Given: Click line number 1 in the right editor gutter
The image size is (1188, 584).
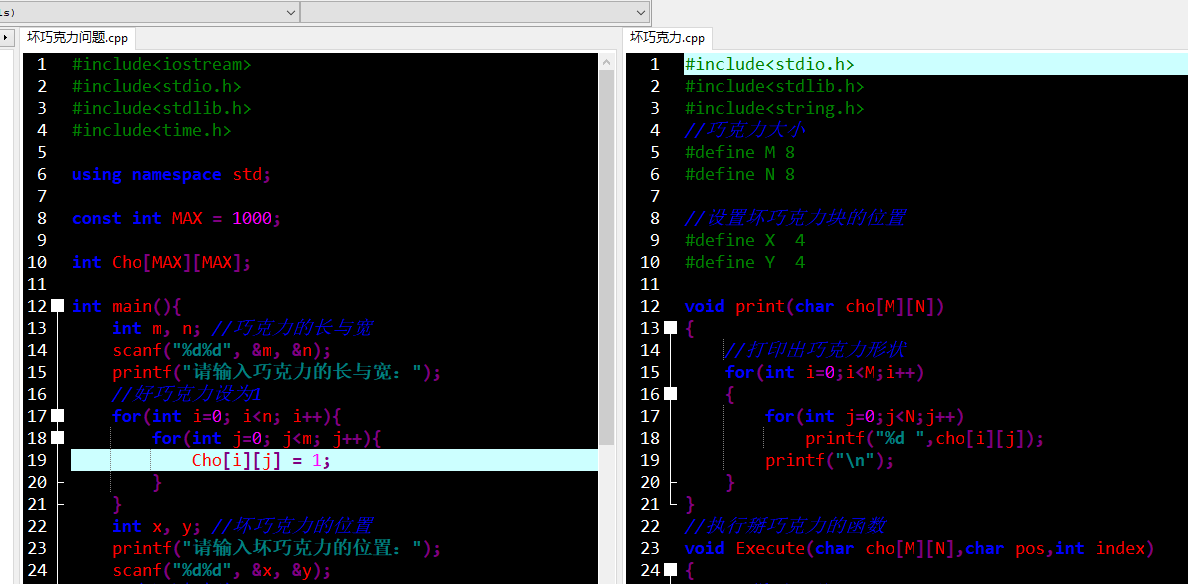Looking at the screenshot, I should pos(655,63).
